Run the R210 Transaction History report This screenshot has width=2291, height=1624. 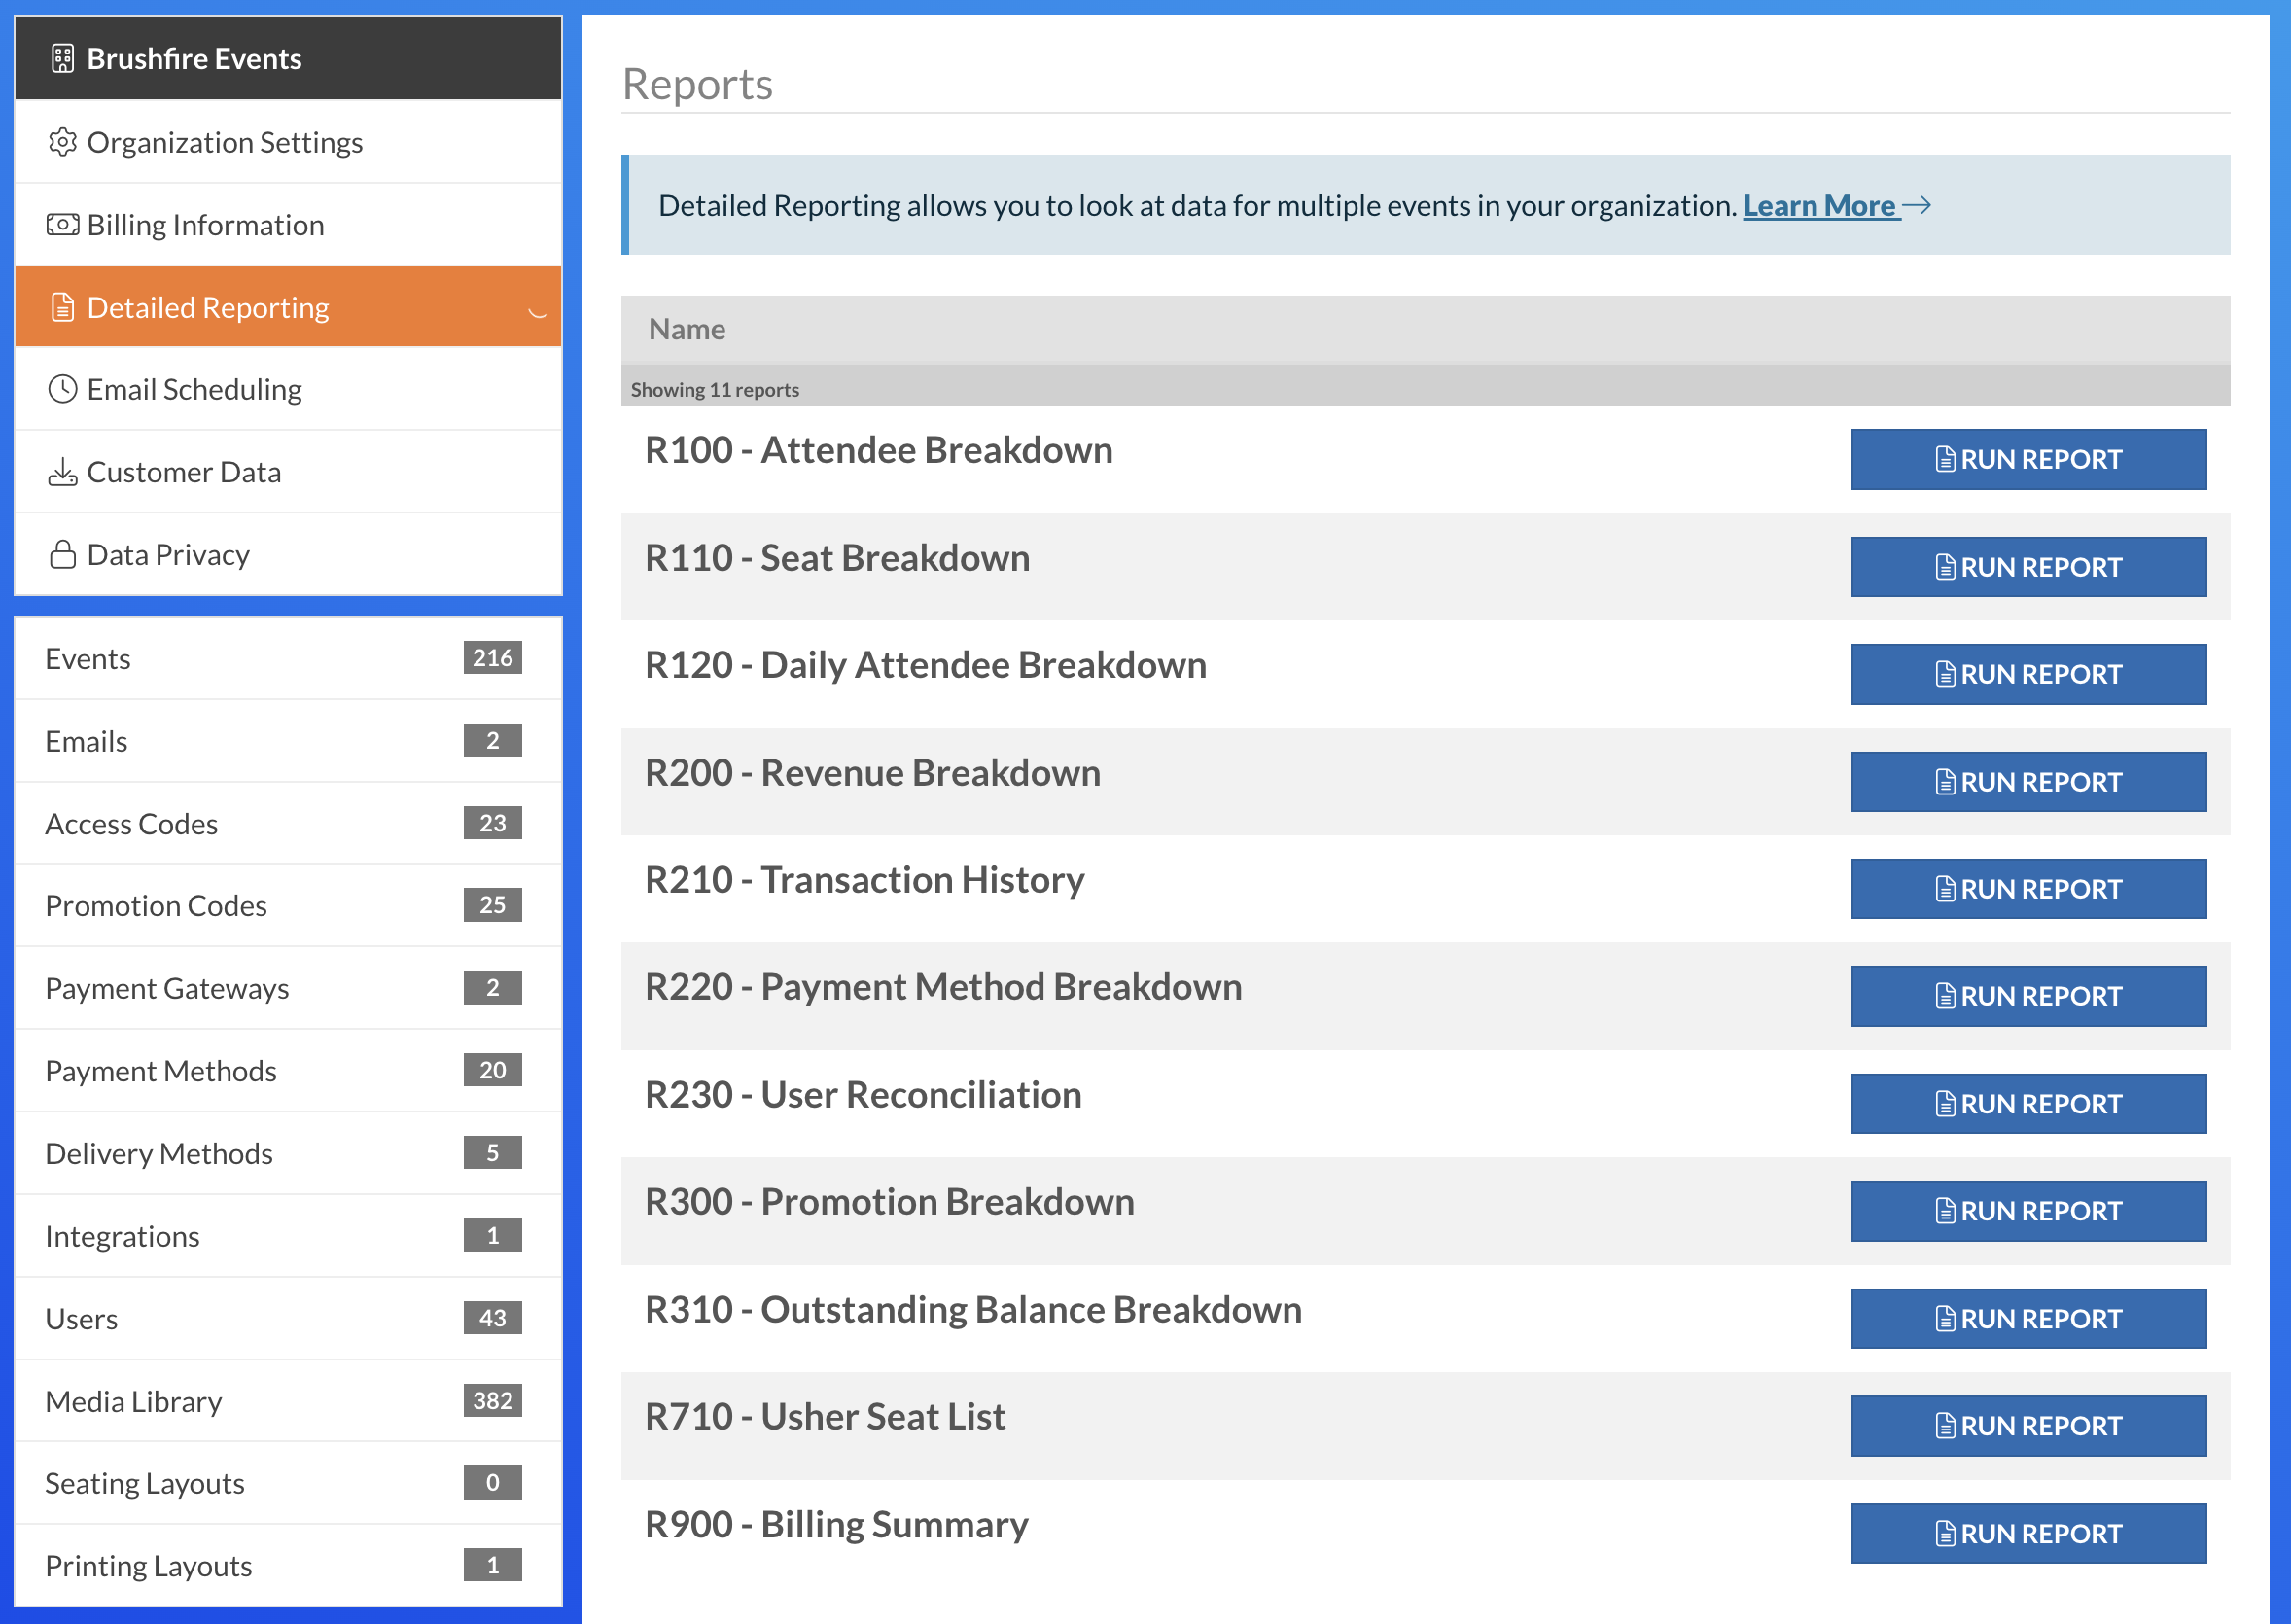tap(2028, 888)
